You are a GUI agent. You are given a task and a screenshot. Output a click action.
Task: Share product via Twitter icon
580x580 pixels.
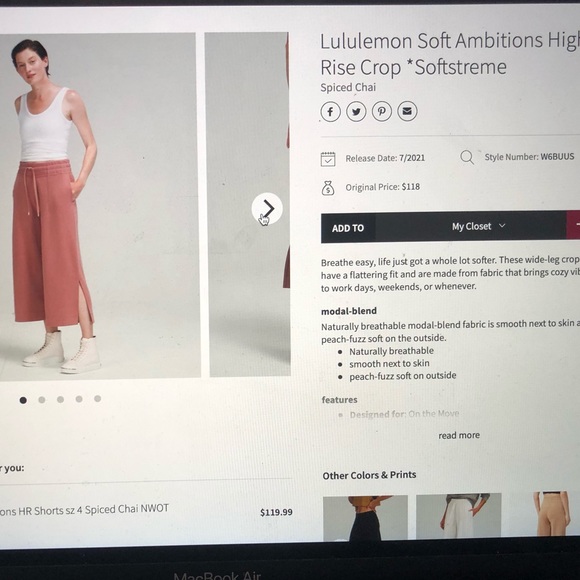pos(356,112)
